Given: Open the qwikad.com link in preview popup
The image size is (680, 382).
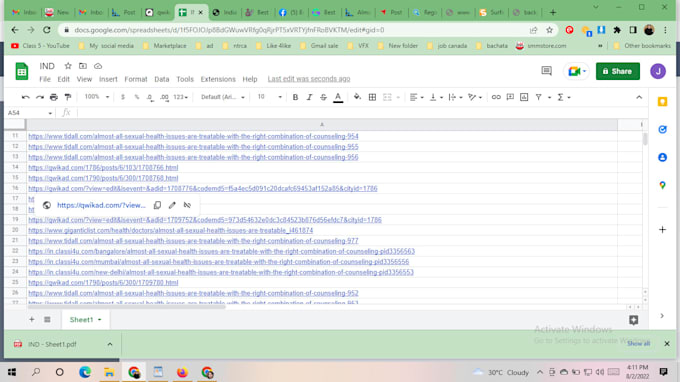Looking at the screenshot, I should pyautogui.click(x=101, y=205).
